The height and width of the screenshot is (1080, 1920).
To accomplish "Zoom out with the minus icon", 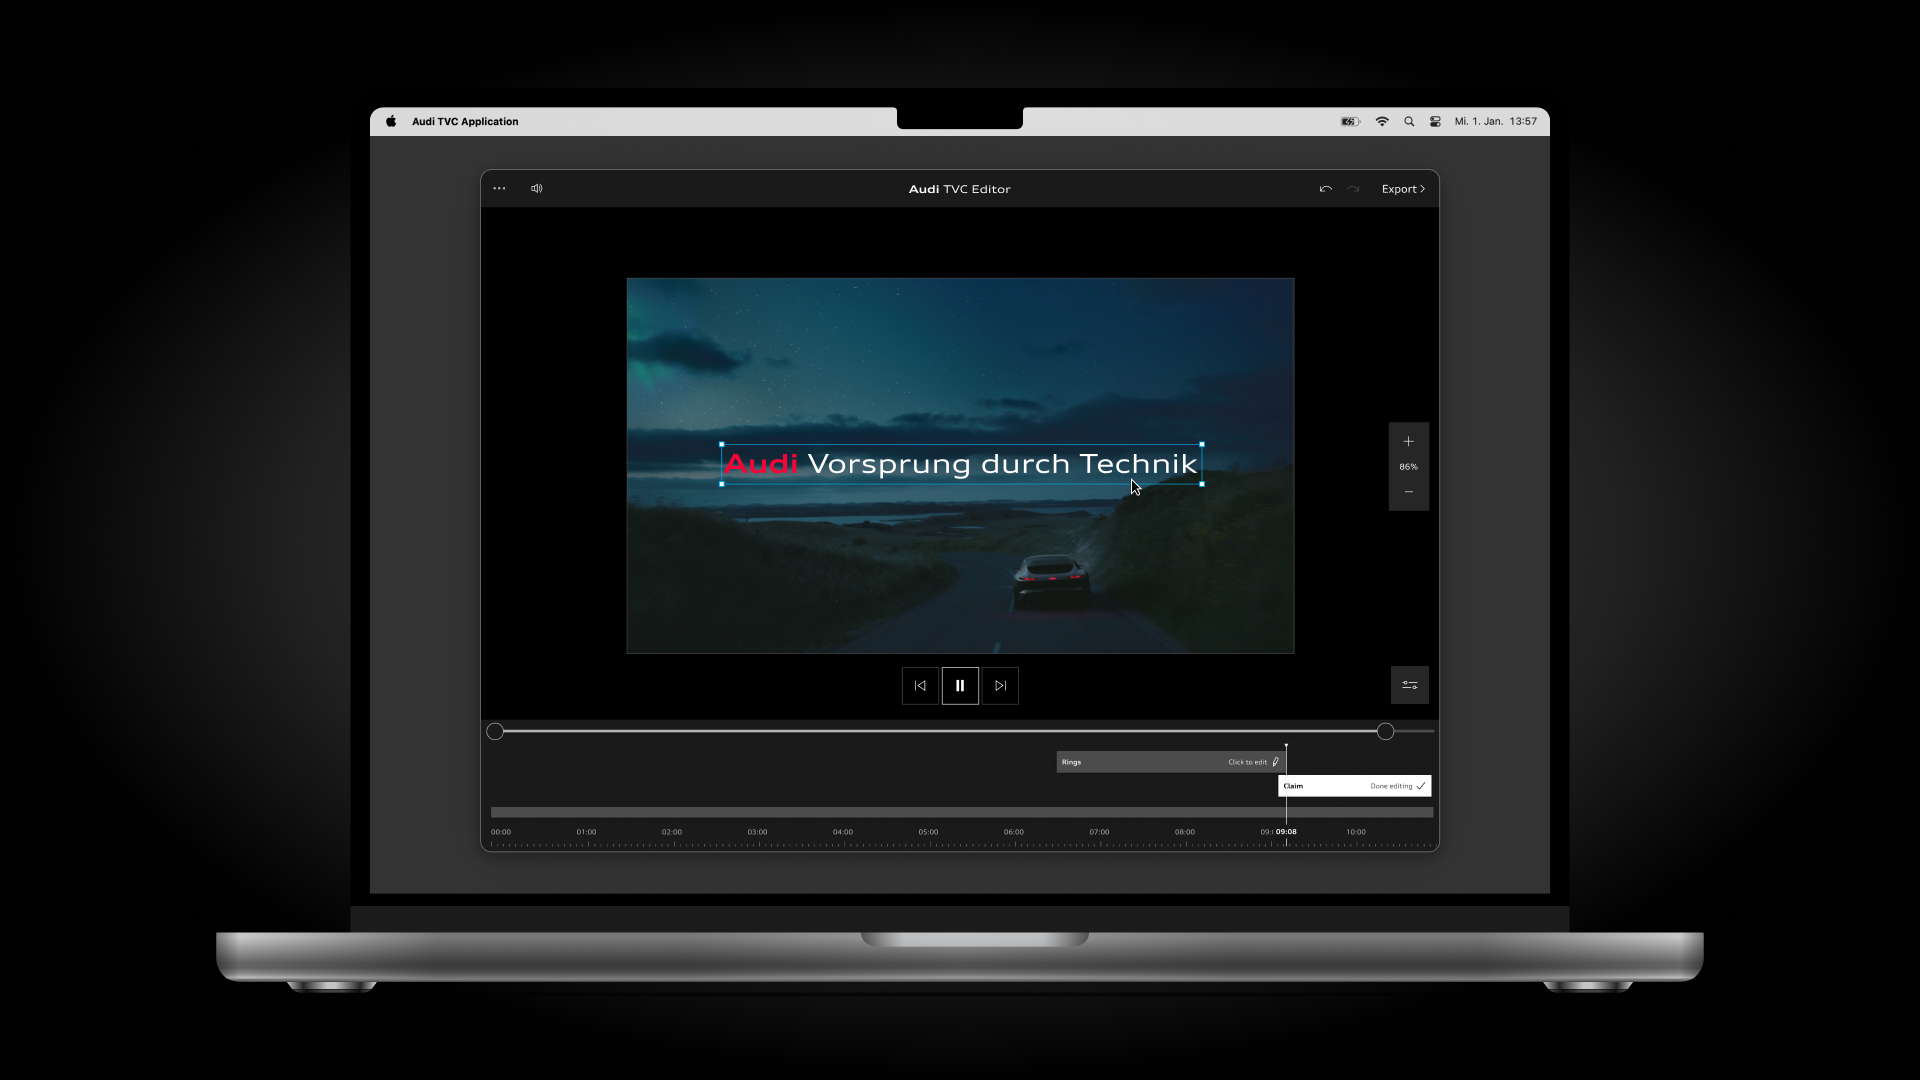I will pos(1408,492).
